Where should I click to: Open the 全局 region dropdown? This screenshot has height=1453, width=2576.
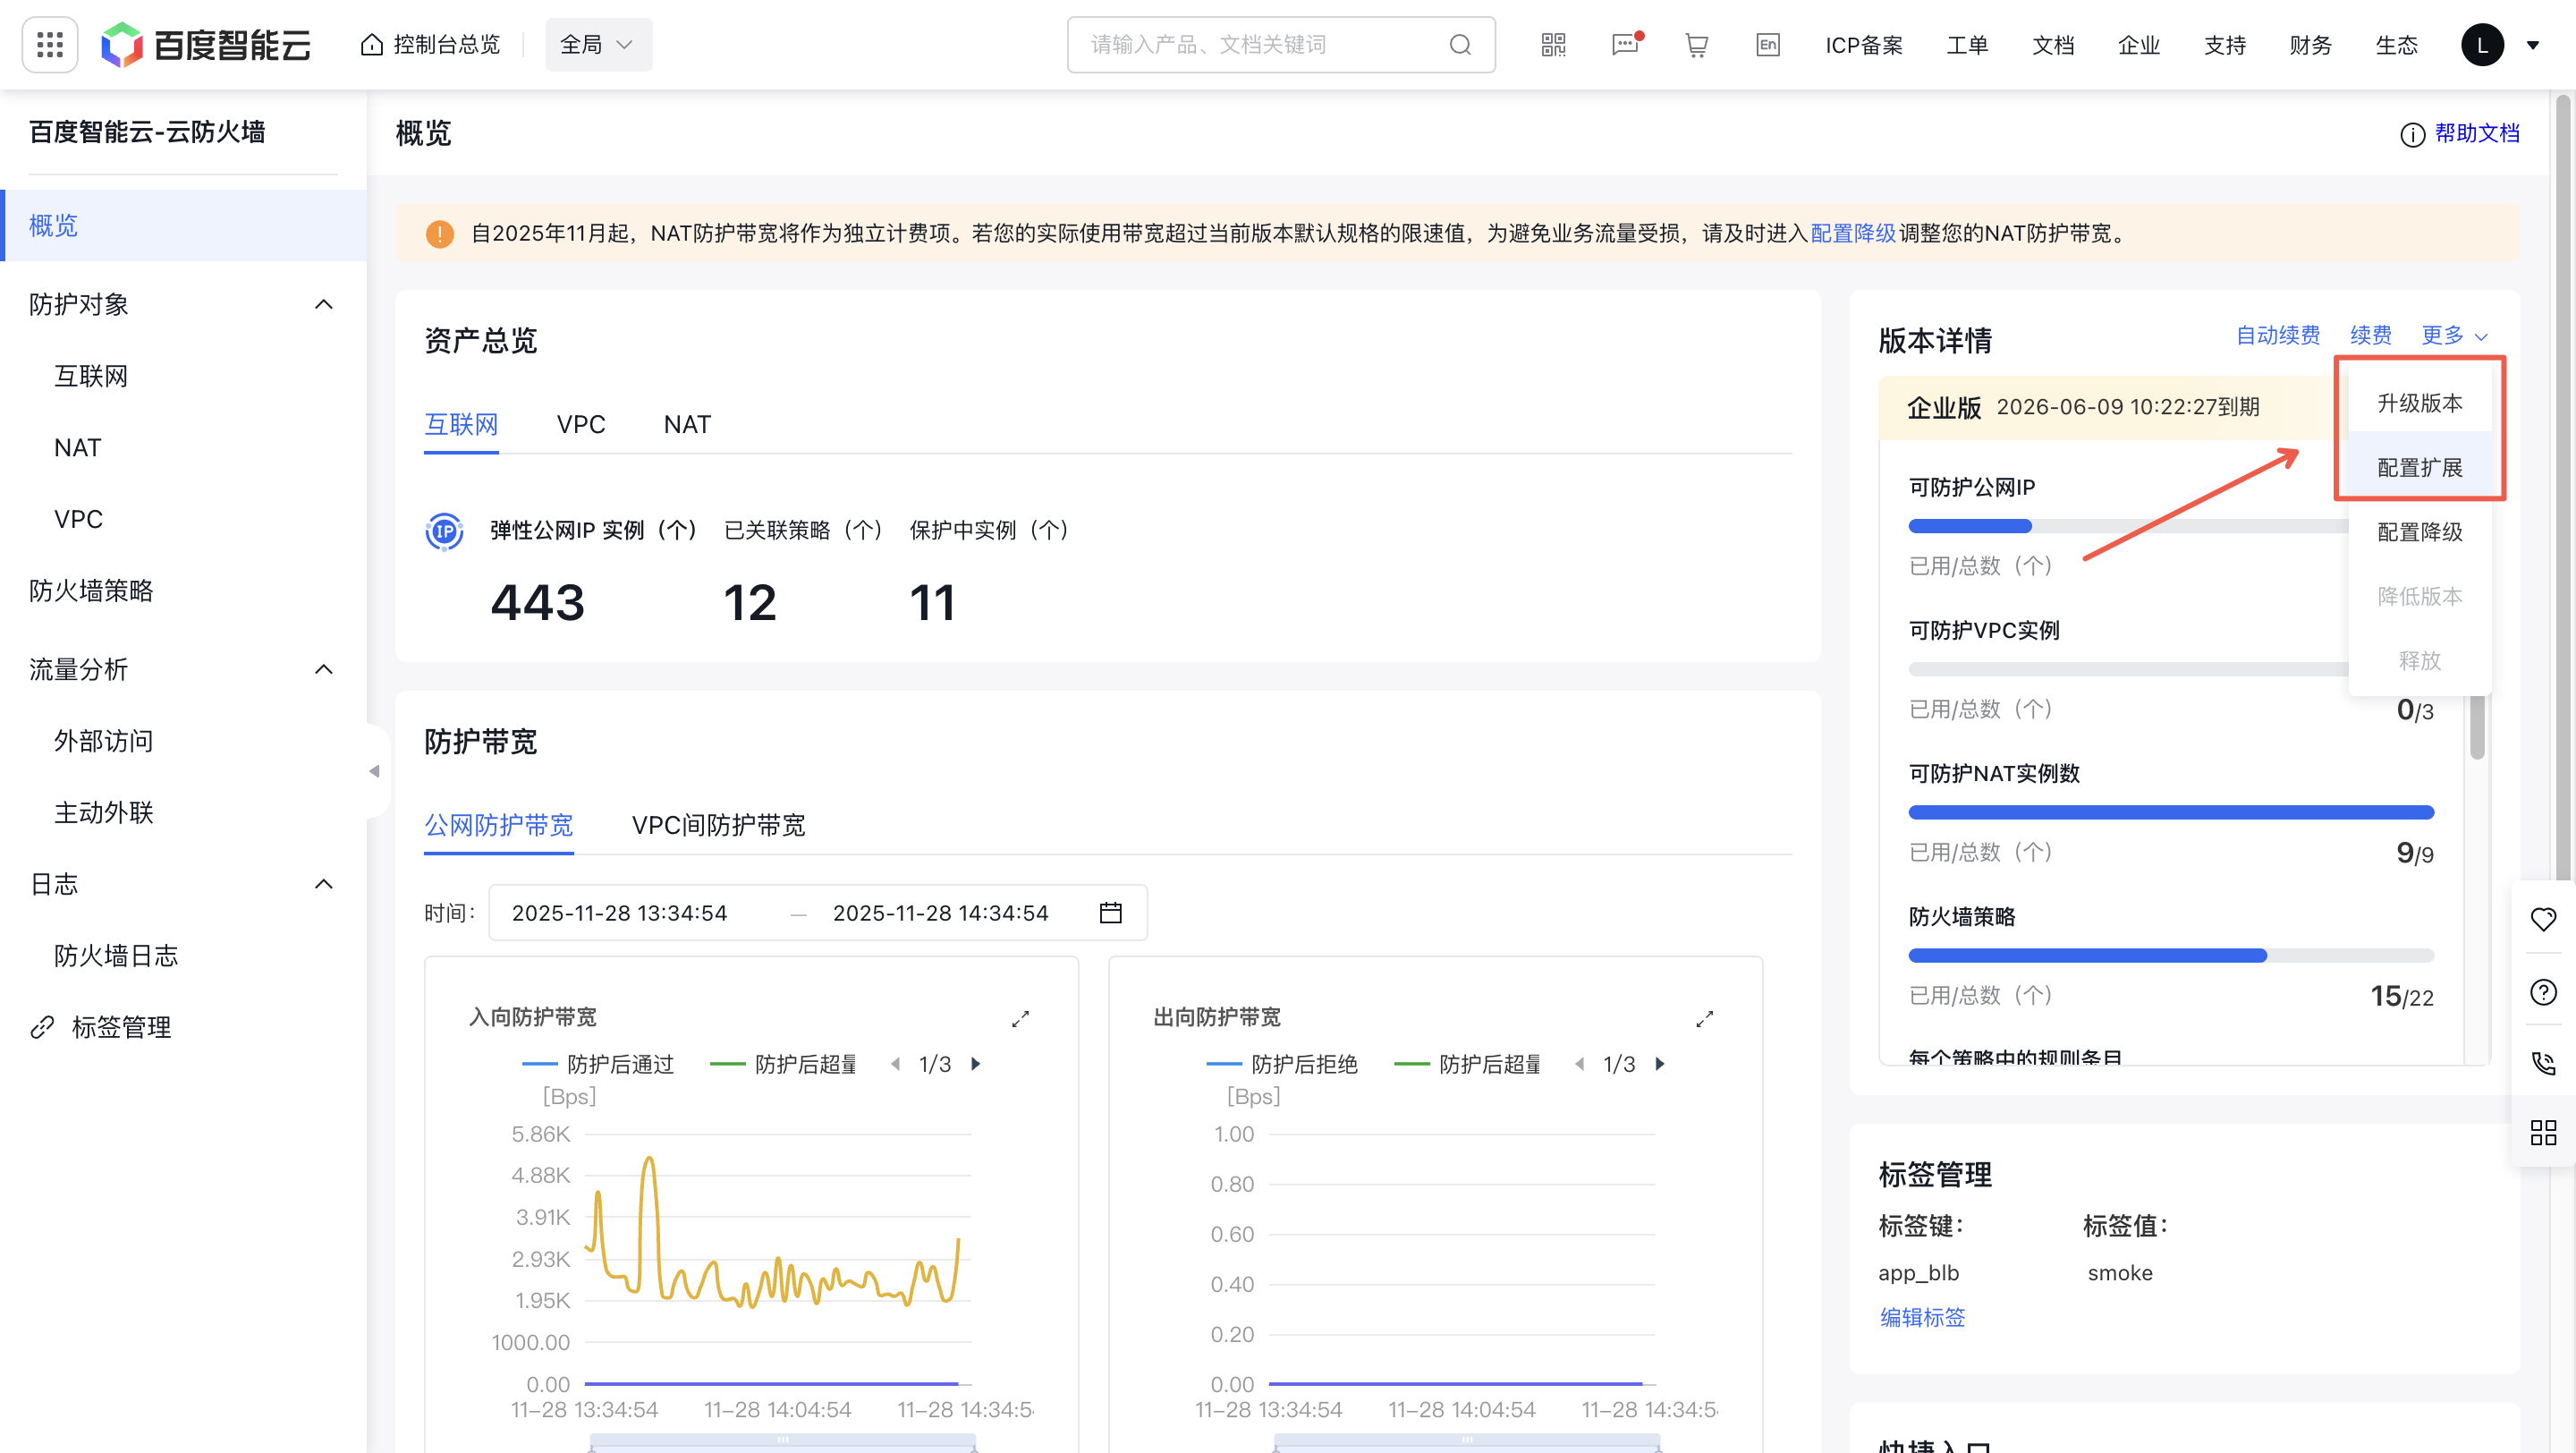click(x=598, y=45)
